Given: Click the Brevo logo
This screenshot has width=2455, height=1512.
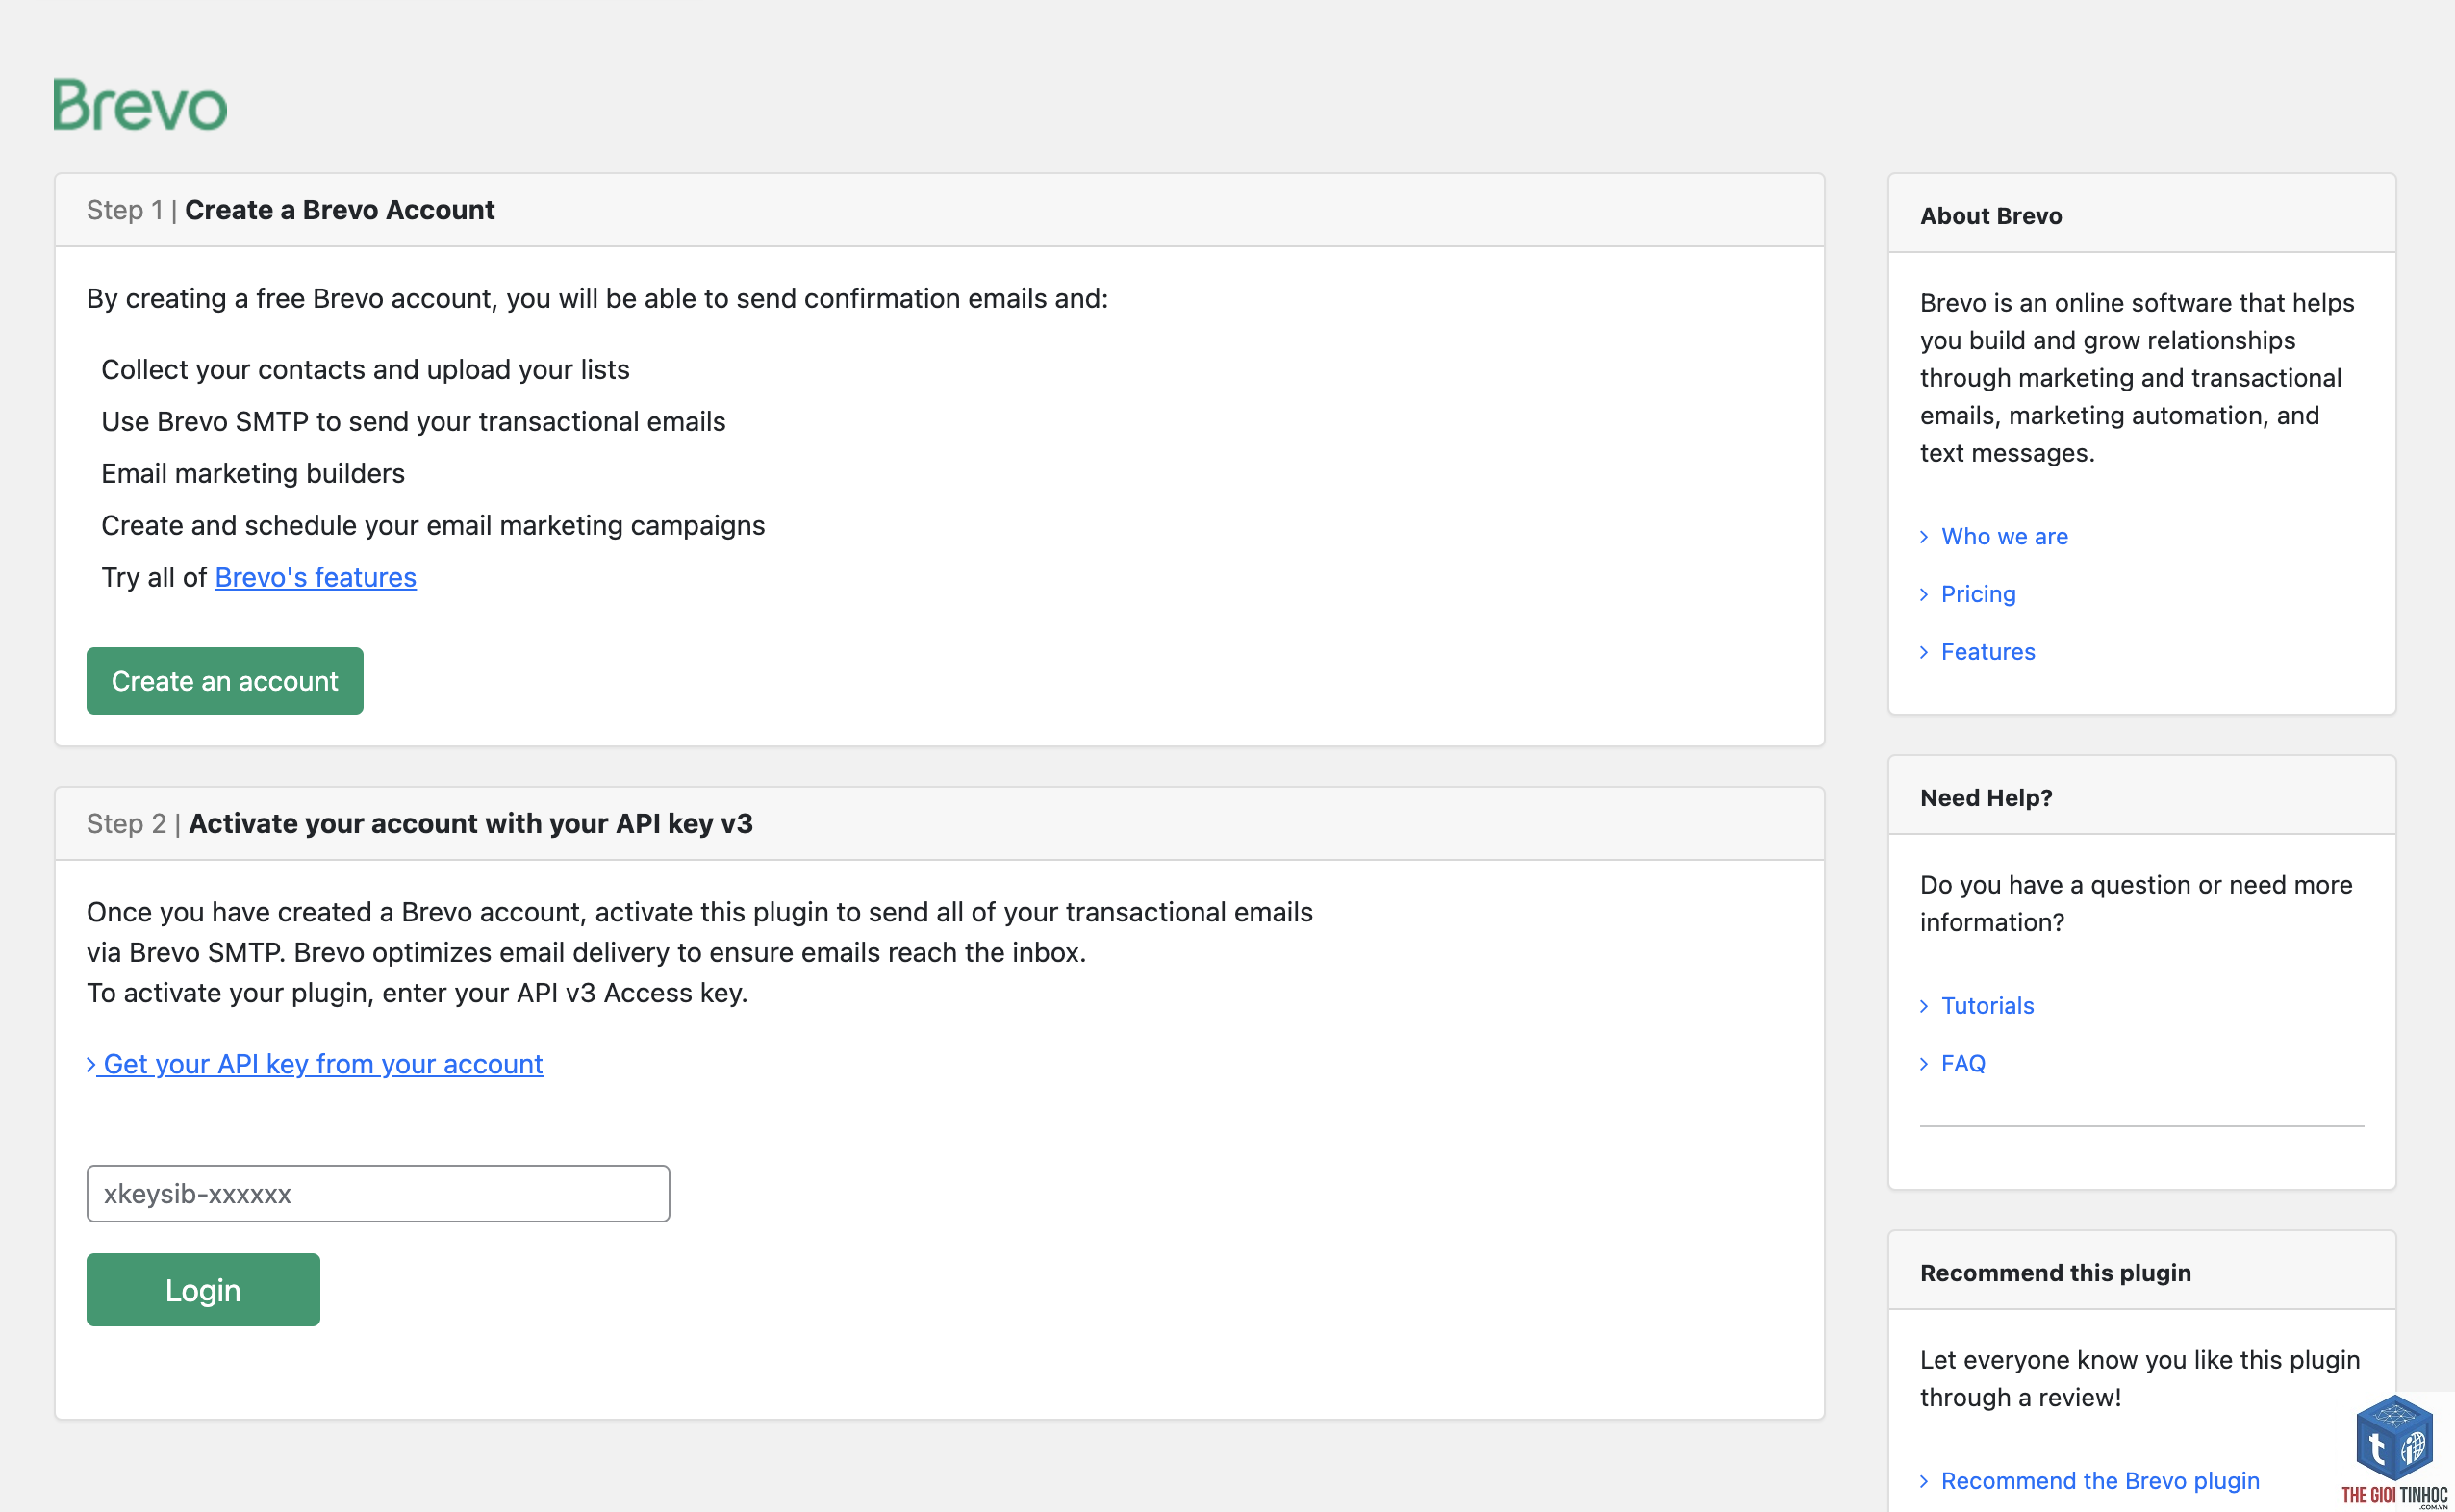Looking at the screenshot, I should [140, 104].
